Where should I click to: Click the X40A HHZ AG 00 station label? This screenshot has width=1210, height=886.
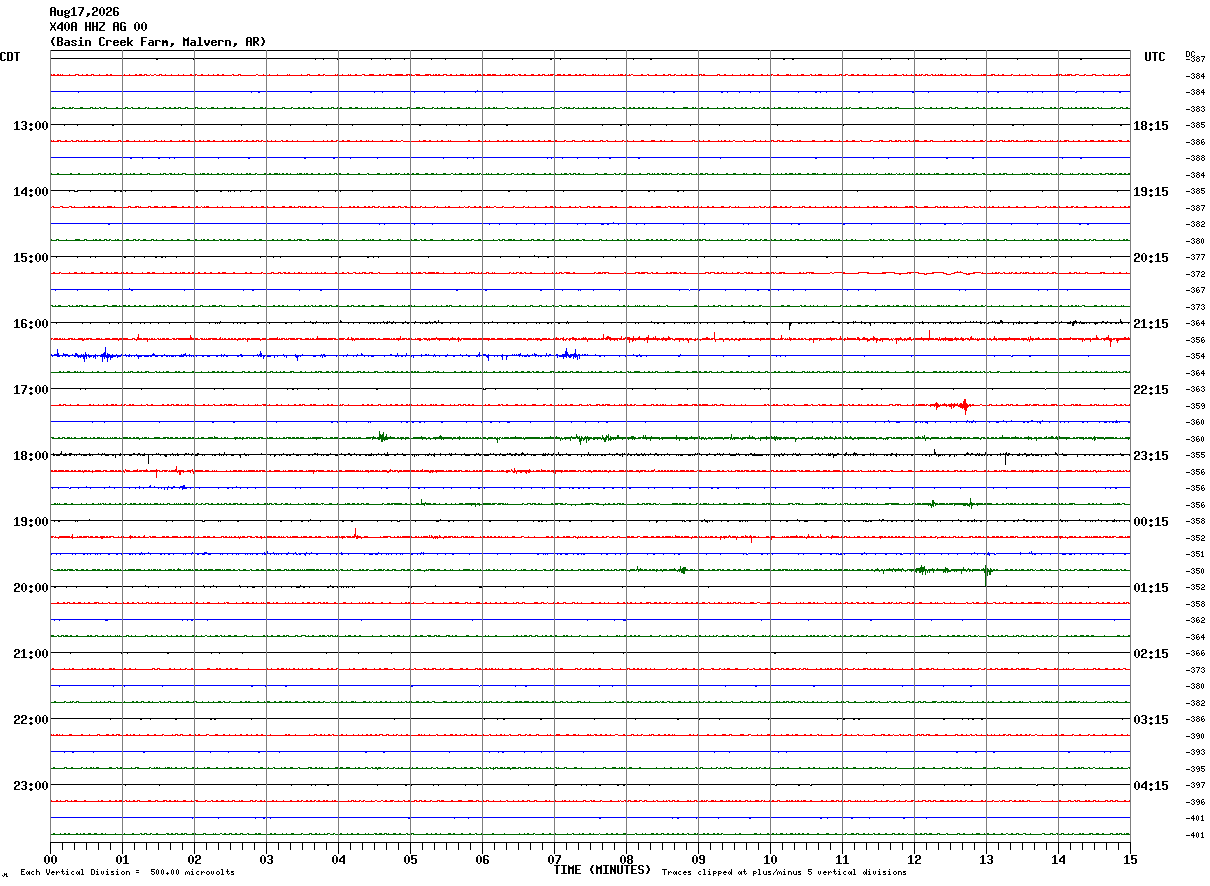click(x=98, y=27)
